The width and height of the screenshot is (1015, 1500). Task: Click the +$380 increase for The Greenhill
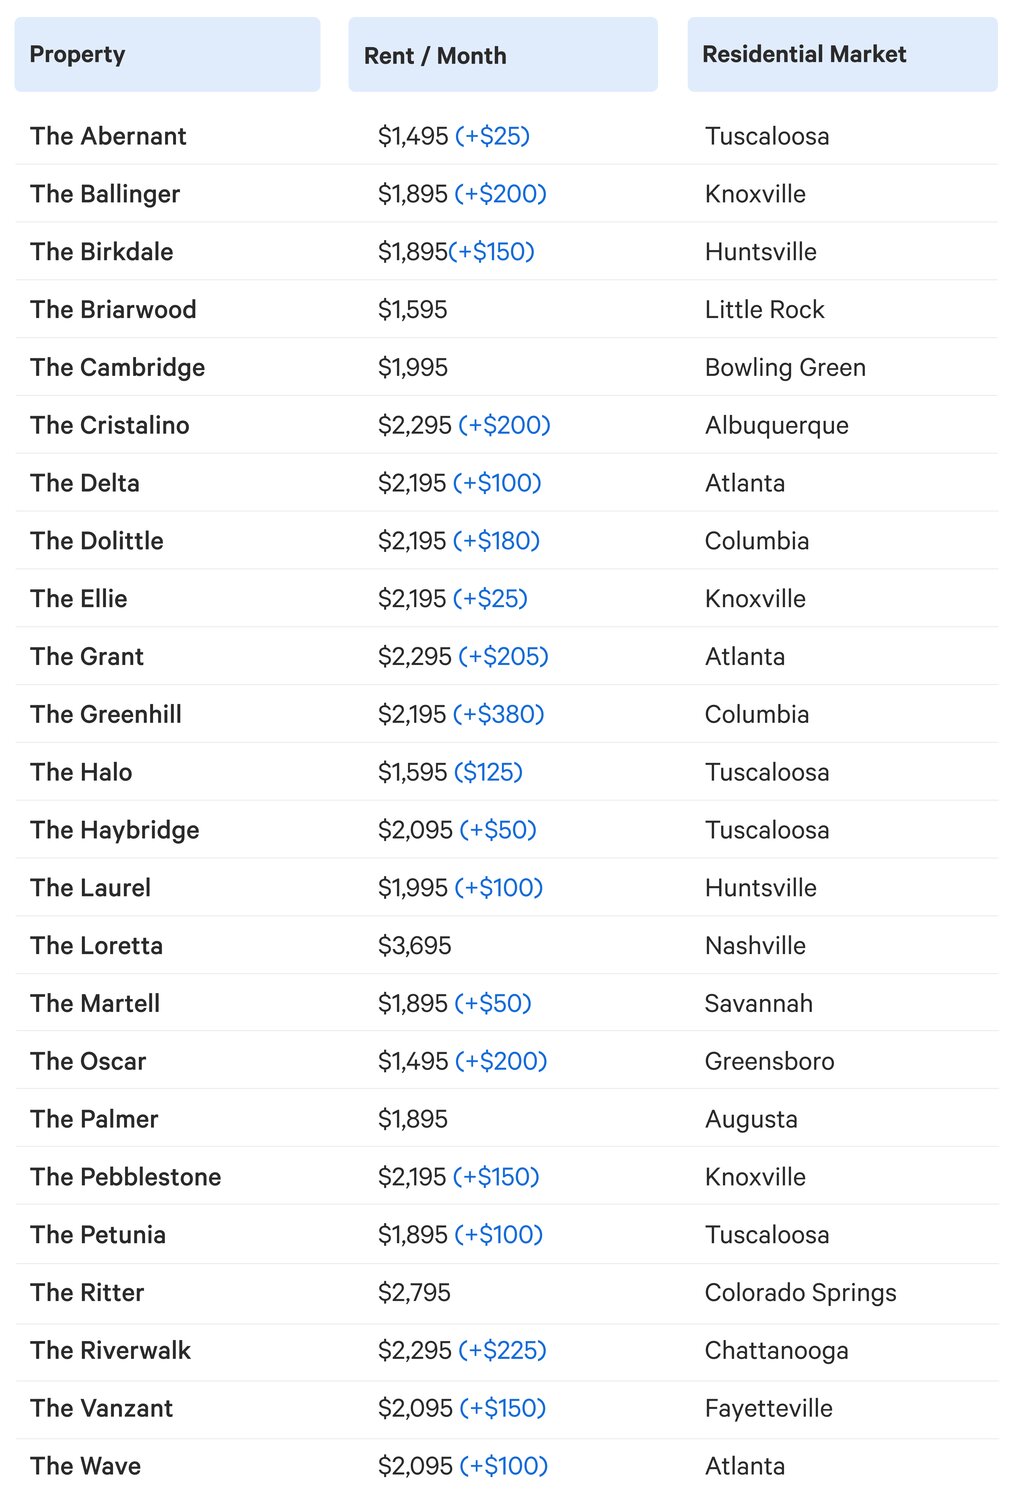pyautogui.click(x=499, y=714)
